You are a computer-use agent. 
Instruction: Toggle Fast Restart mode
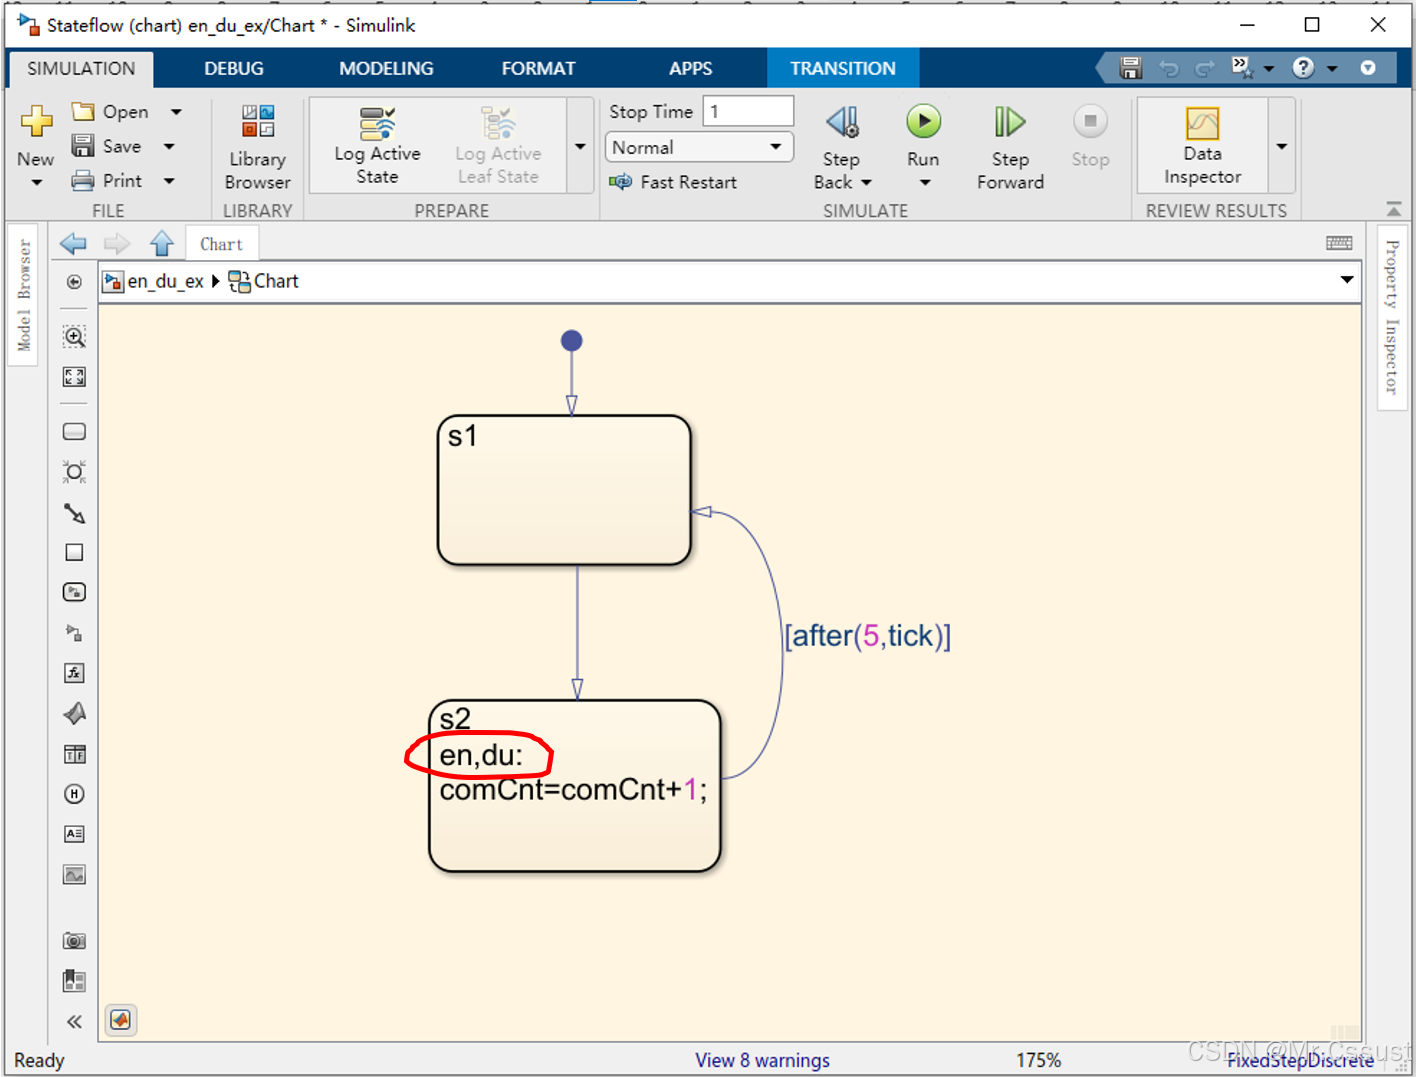point(673,182)
